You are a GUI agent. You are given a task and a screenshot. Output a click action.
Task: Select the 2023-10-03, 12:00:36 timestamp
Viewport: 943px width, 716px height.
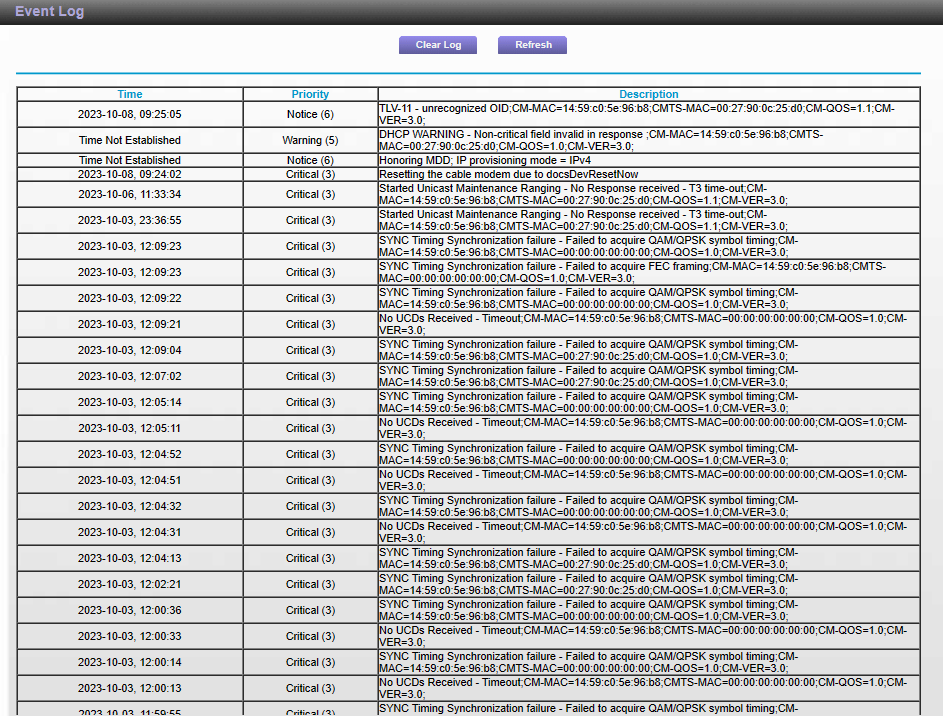130,610
